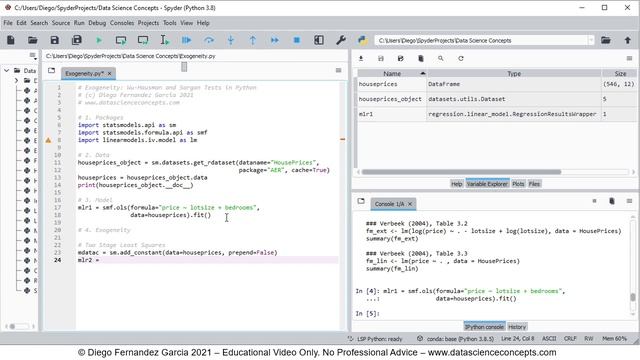The width and height of the screenshot is (640, 360).
Task: Select the mlr1 variable row
Action: [496, 114]
